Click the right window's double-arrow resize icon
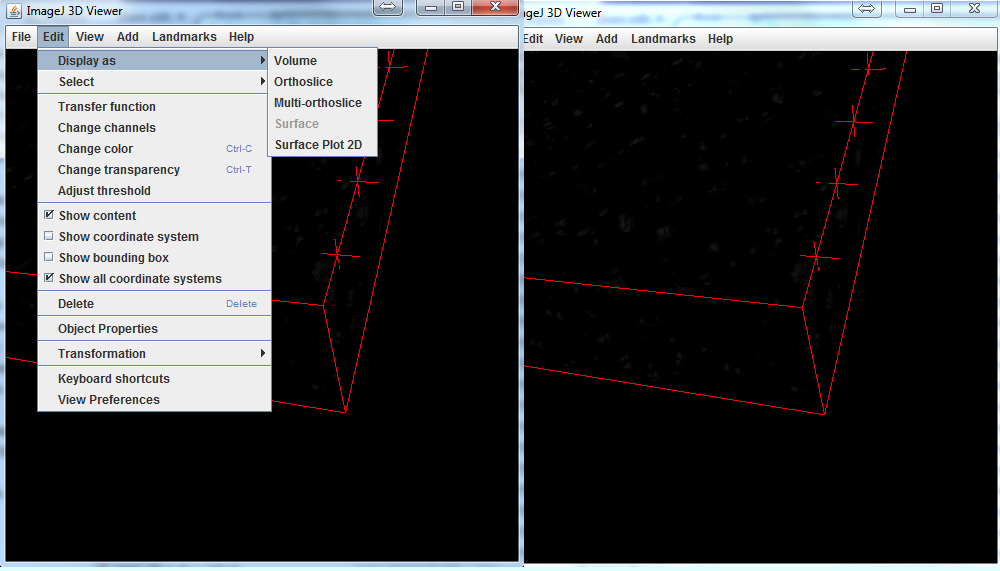 pyautogui.click(x=867, y=8)
